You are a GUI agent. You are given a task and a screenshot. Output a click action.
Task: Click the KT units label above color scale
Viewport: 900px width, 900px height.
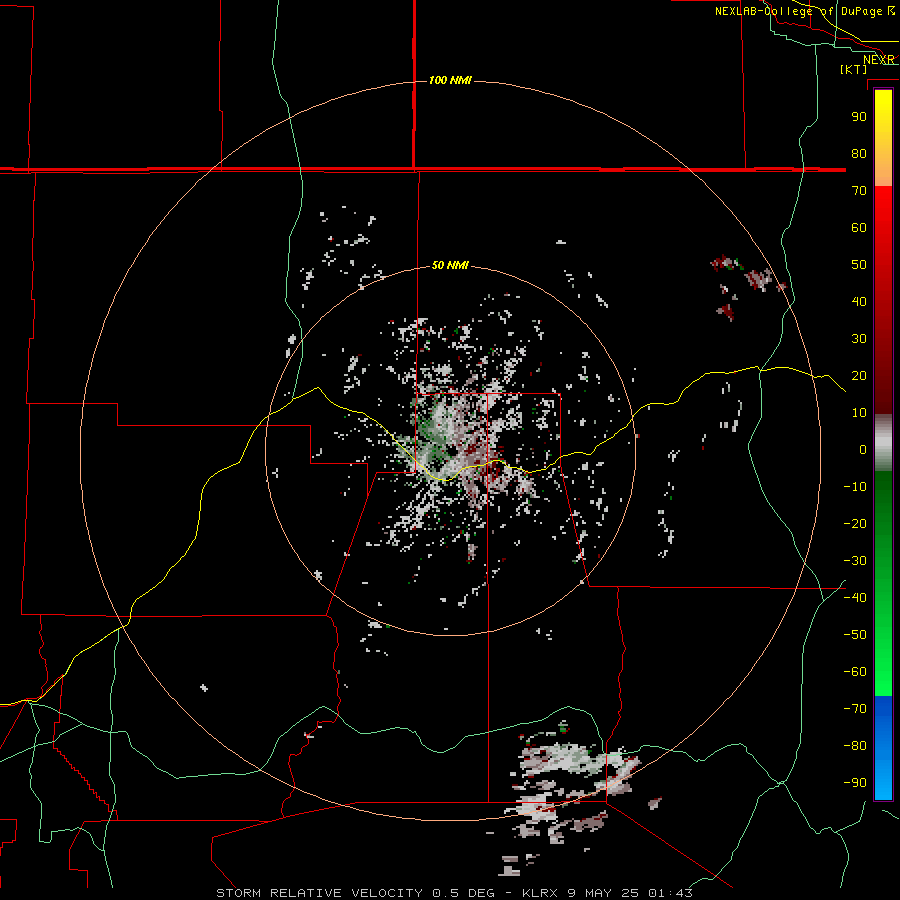pos(854,69)
